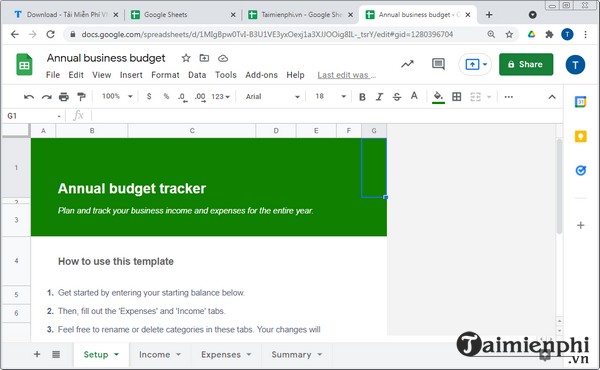Star the Annual business budget document
This screenshot has height=370, width=600.
tap(186, 58)
